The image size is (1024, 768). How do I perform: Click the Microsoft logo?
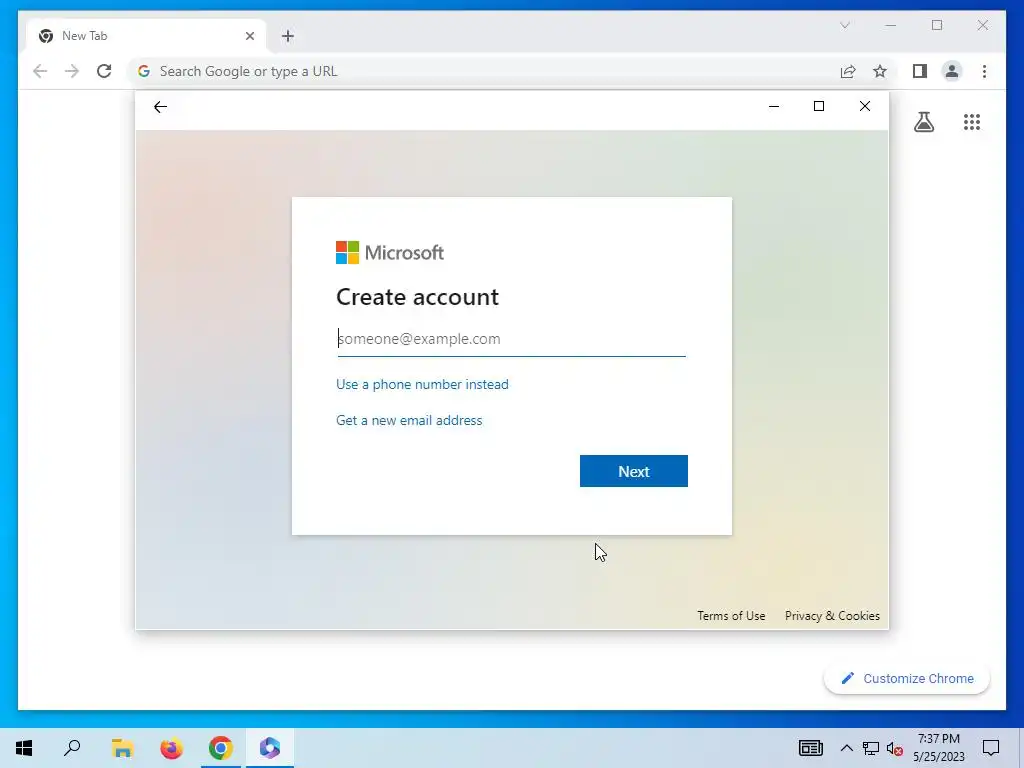click(x=390, y=252)
